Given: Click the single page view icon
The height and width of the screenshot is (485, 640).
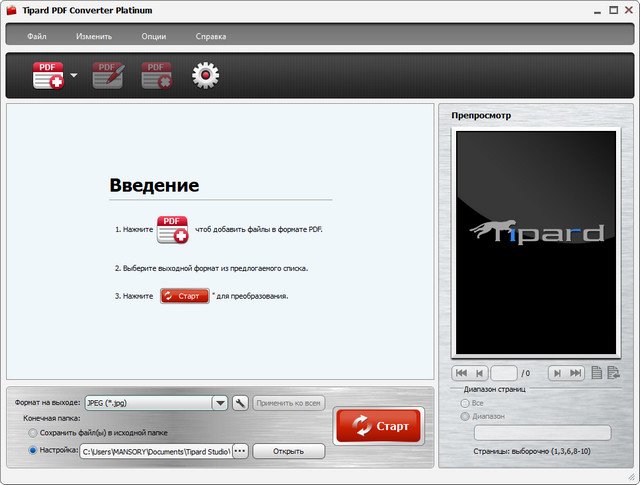Looking at the screenshot, I should click(x=596, y=372).
